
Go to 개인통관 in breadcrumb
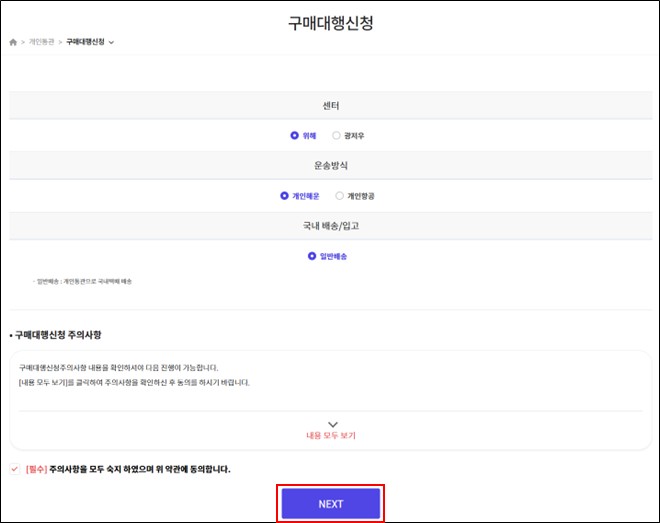[x=41, y=42]
